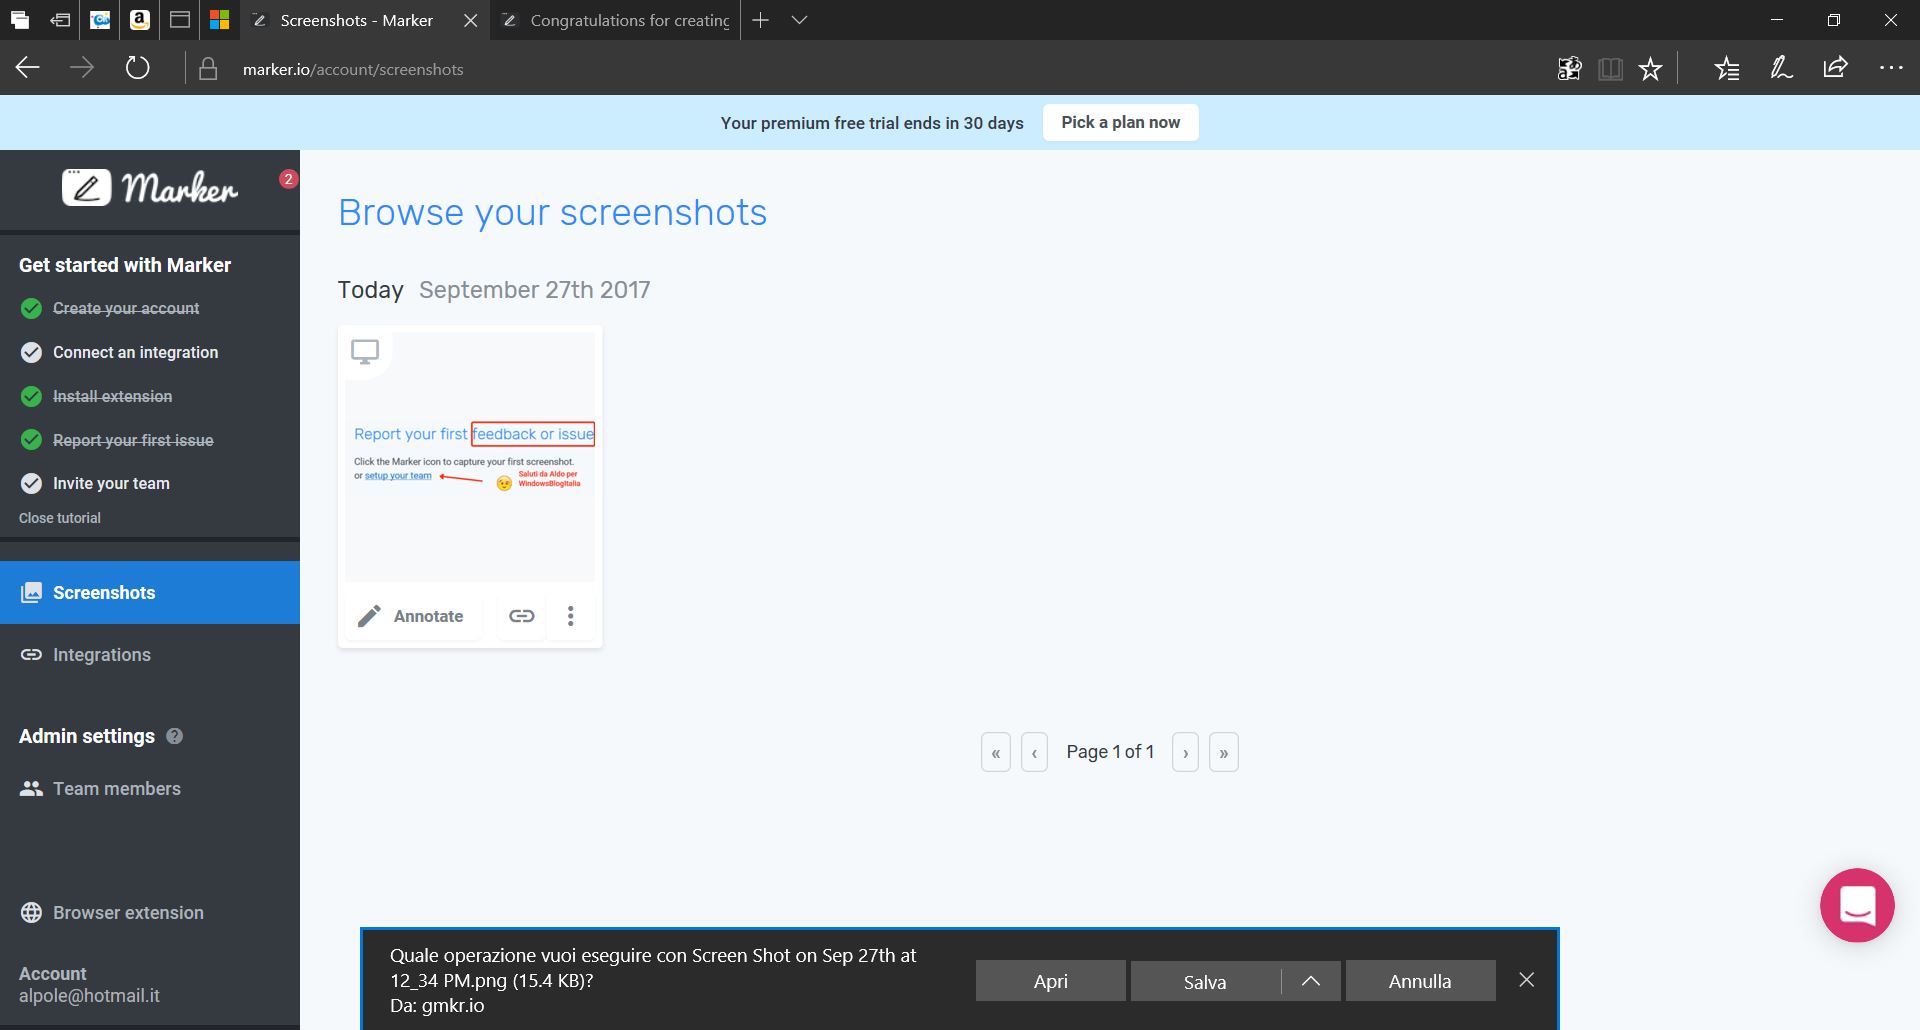Click the Marker logo in sidebar

[x=150, y=187]
